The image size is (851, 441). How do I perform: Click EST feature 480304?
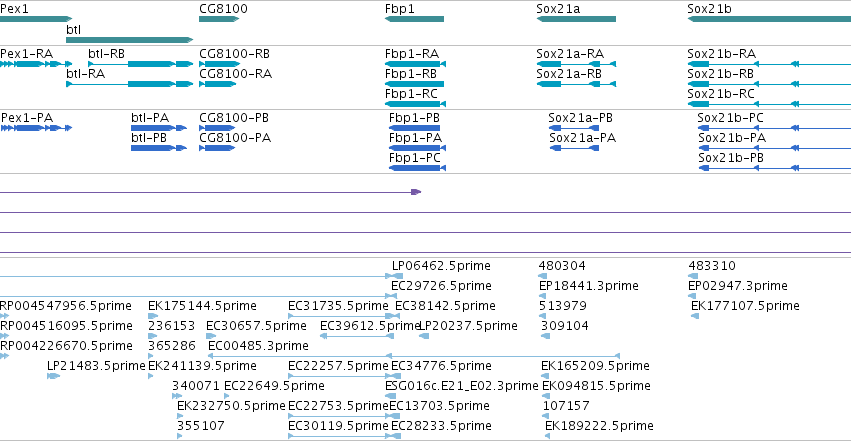click(542, 276)
